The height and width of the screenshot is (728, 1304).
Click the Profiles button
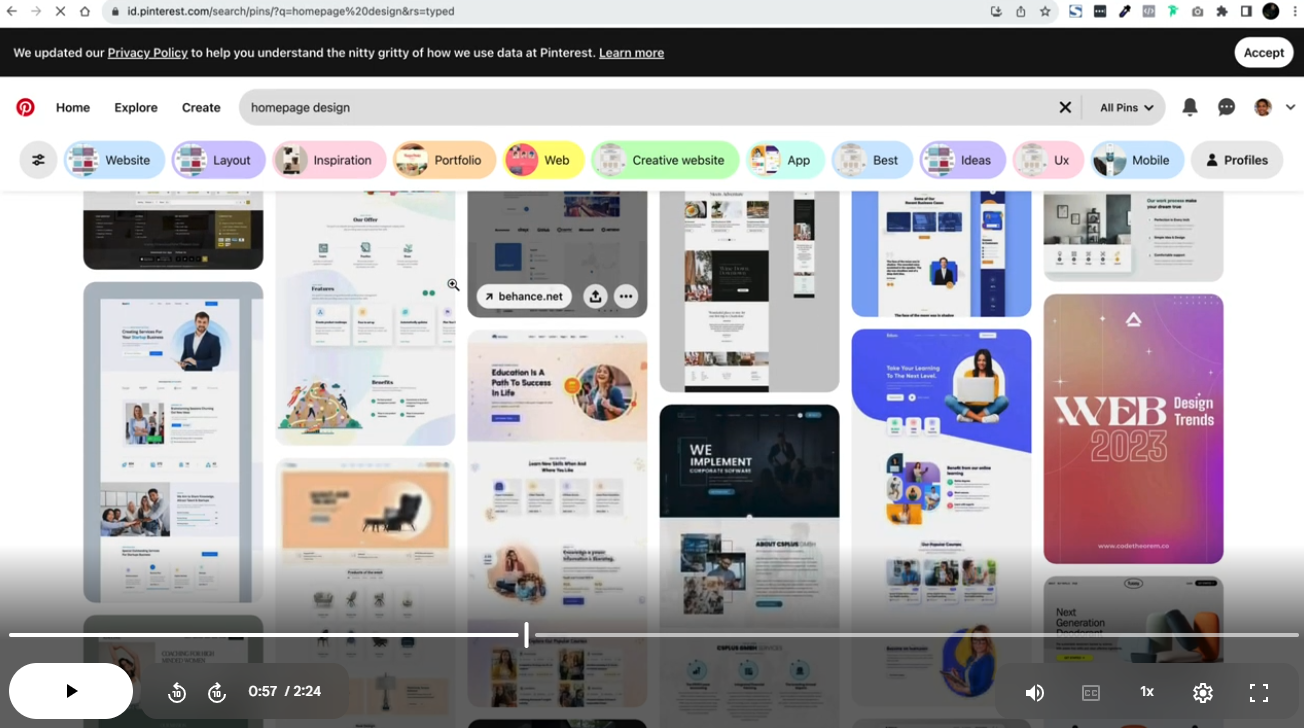[x=1237, y=160]
